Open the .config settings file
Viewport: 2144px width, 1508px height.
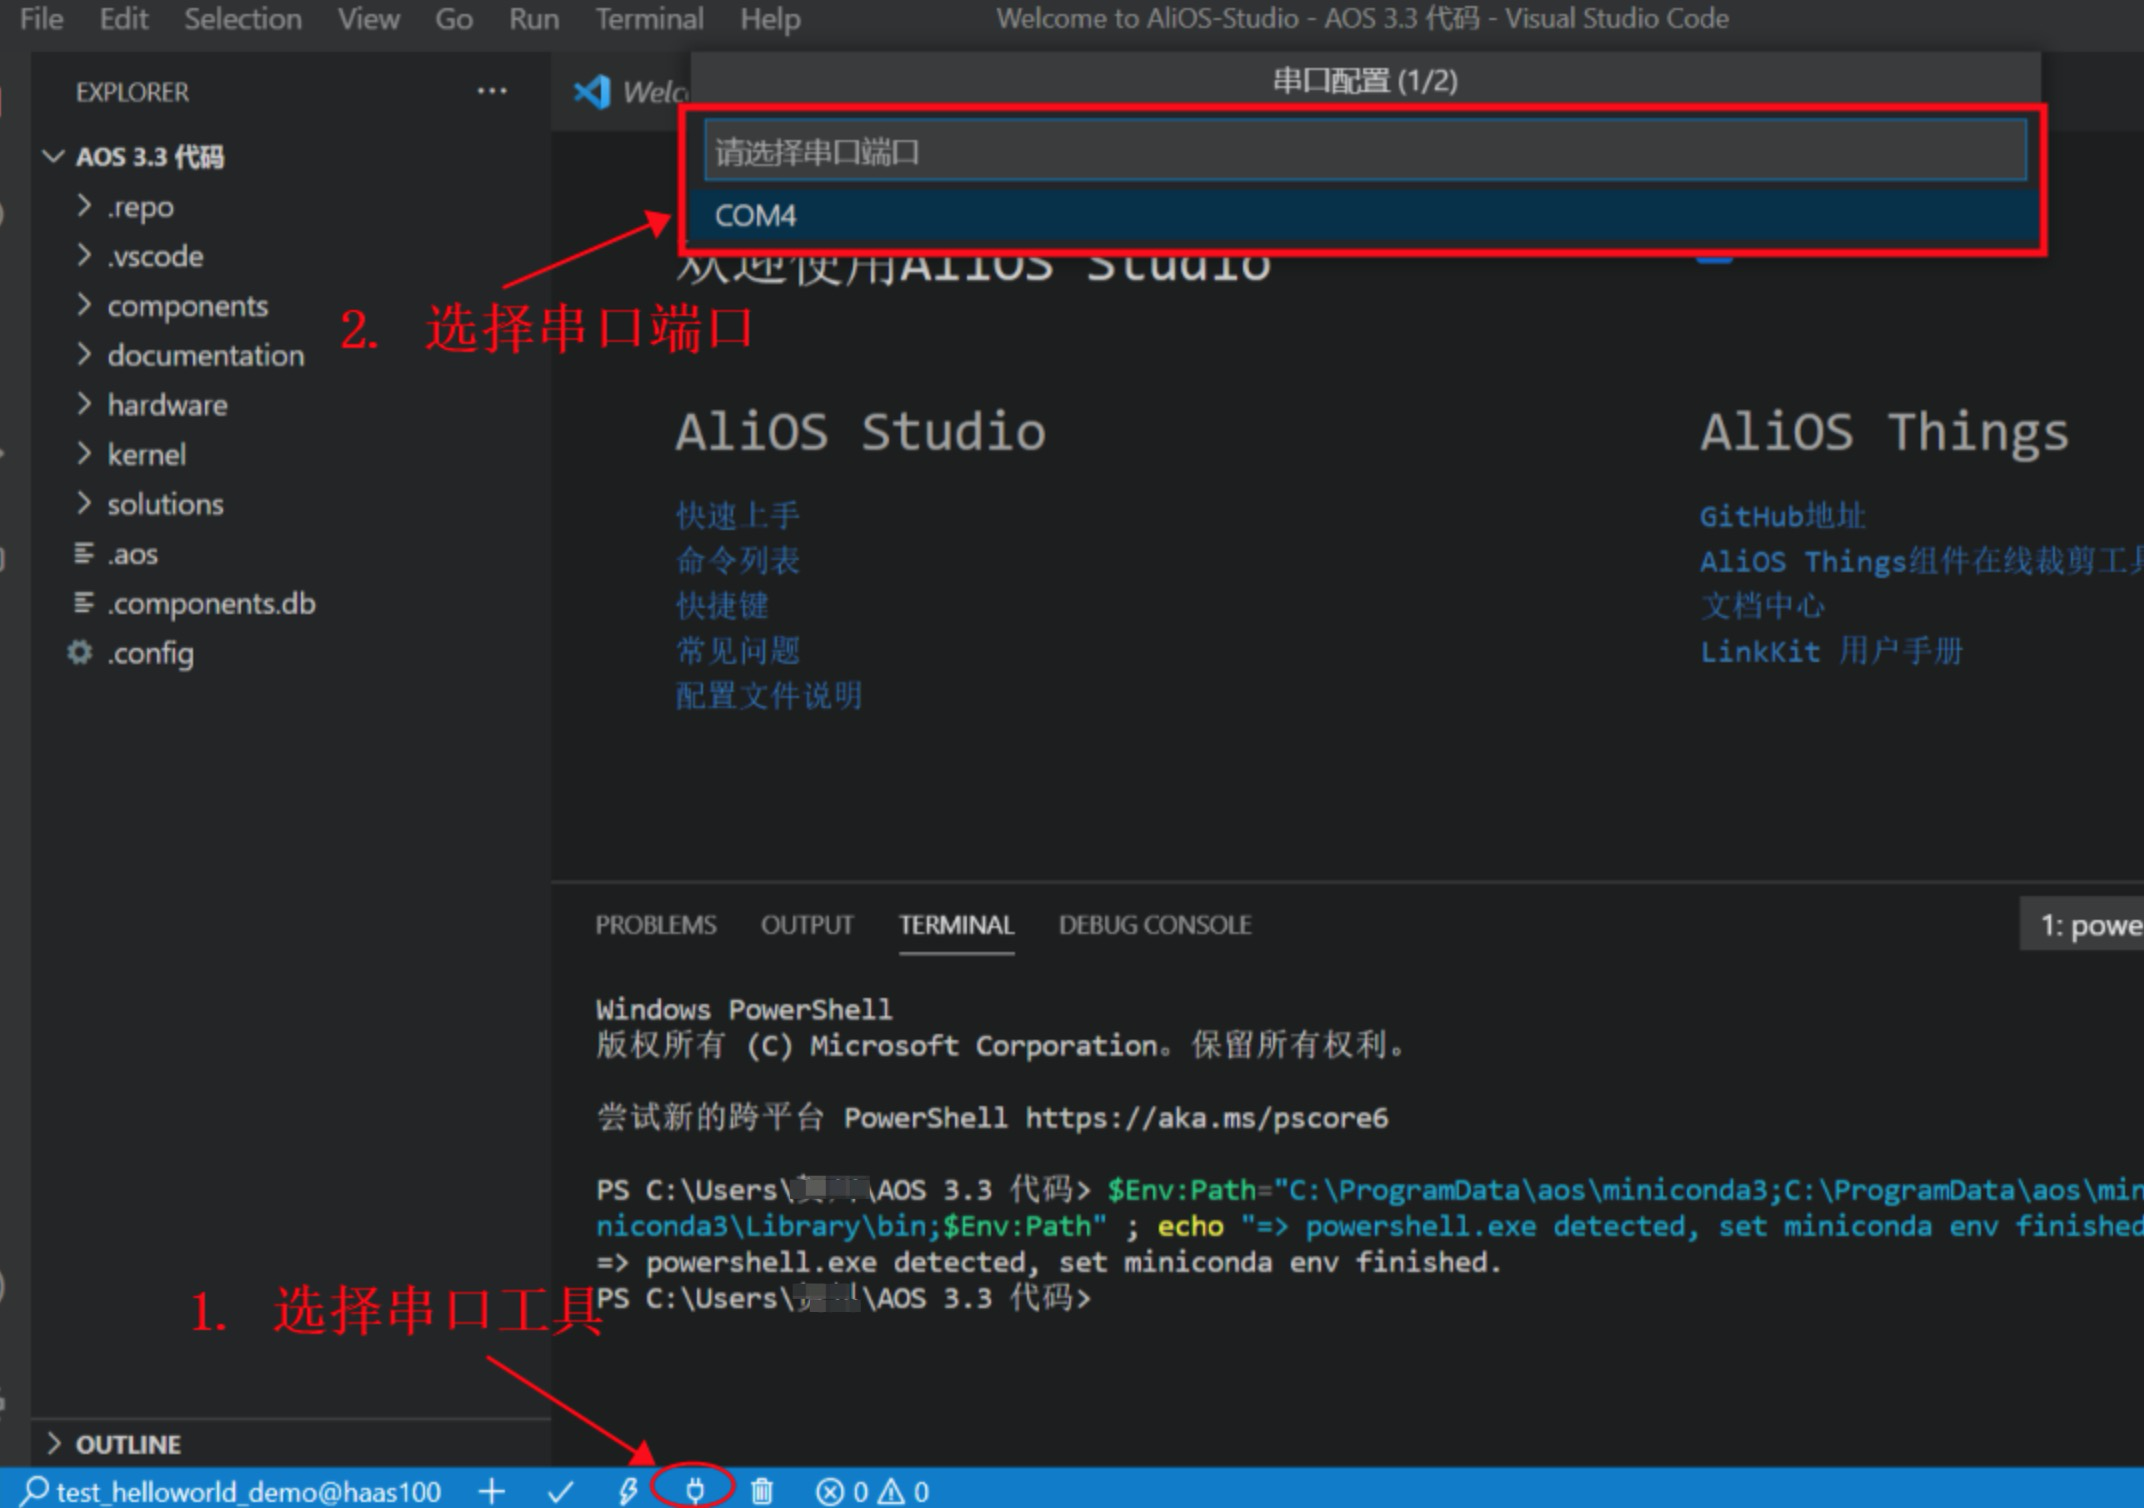pos(150,653)
